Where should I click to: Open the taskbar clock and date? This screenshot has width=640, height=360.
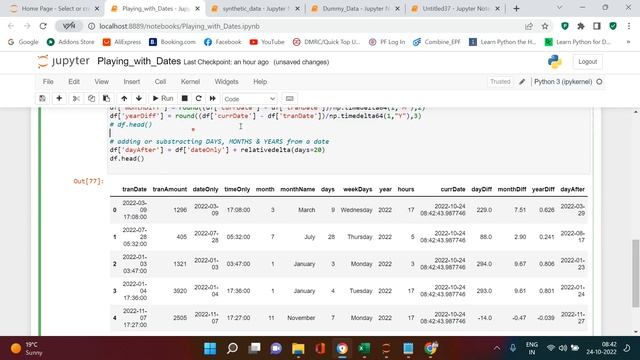coord(601,348)
